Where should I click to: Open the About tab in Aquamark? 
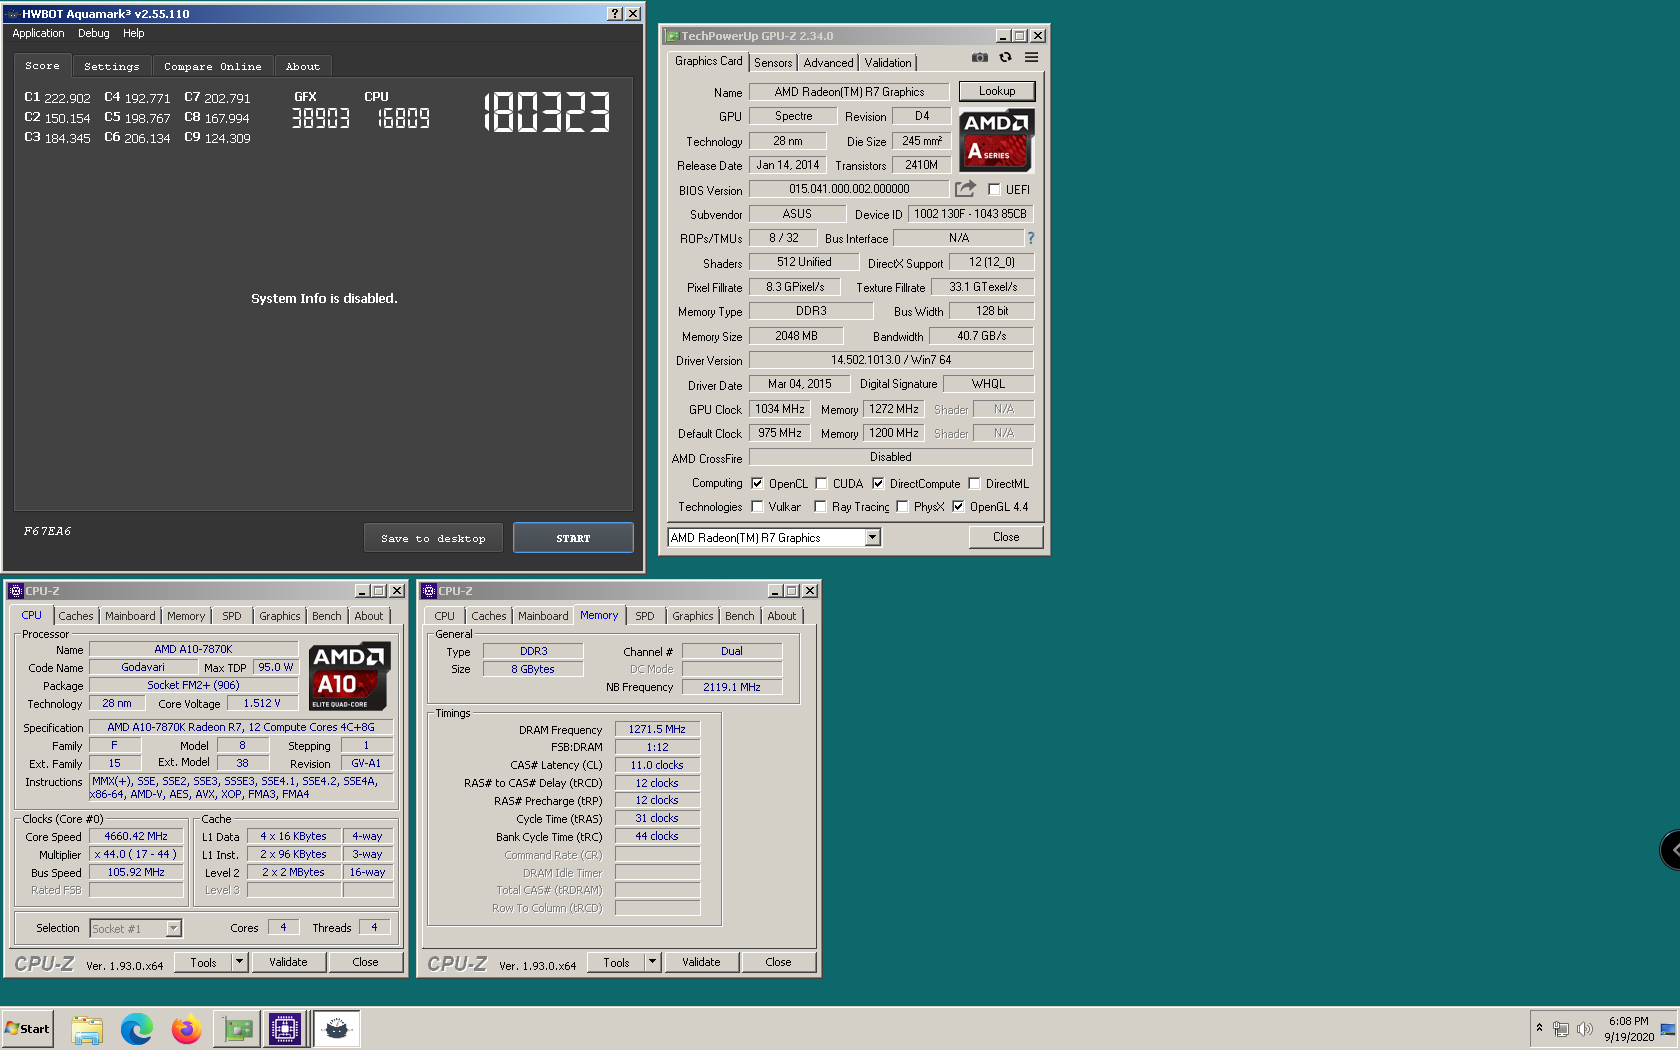pyautogui.click(x=303, y=66)
